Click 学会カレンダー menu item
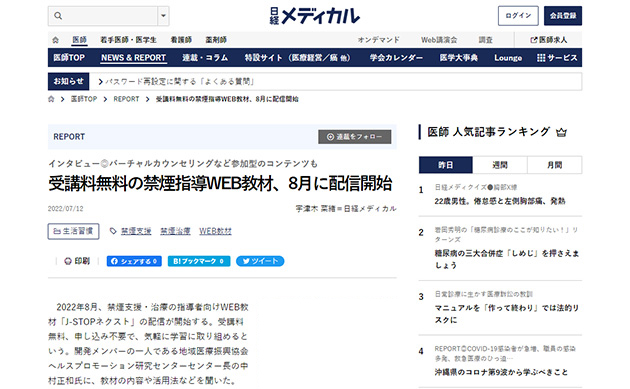This screenshot has width=630, height=389. coord(396,58)
